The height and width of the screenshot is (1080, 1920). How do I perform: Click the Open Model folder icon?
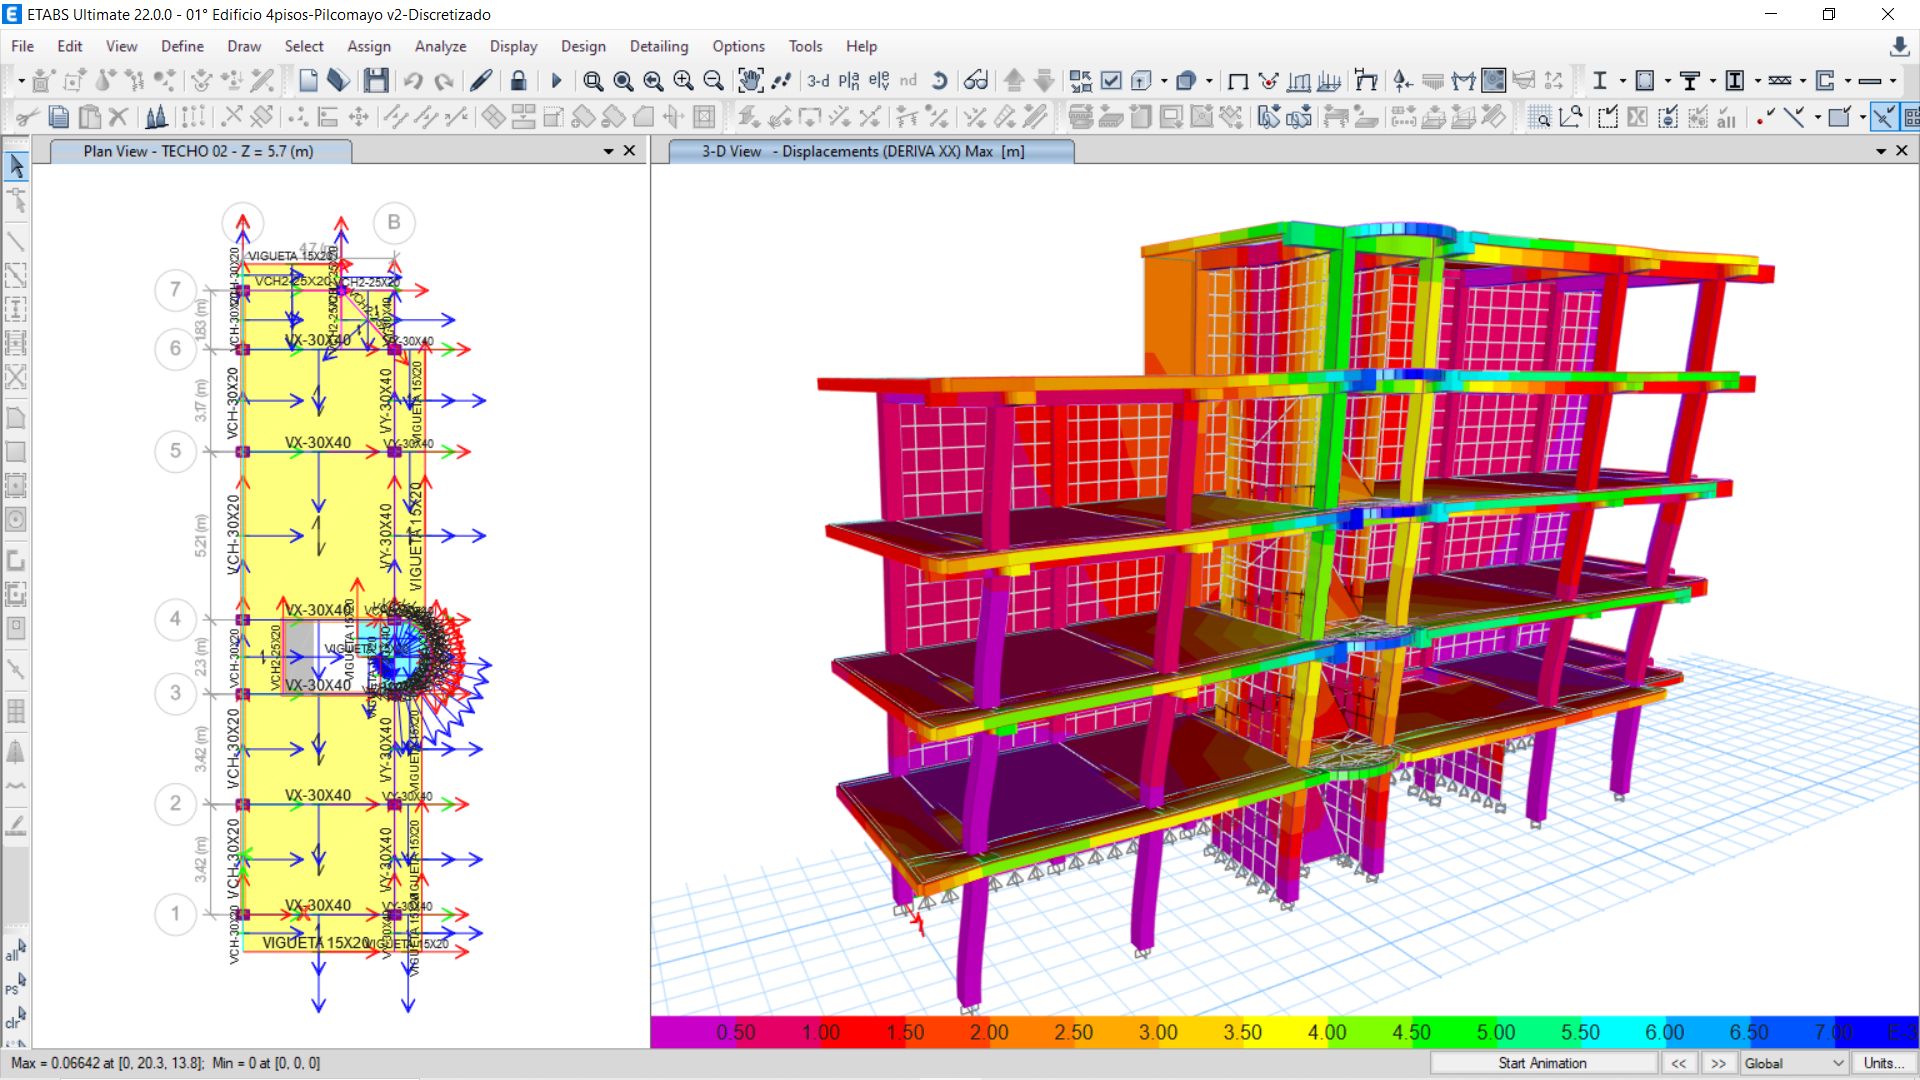tap(339, 81)
